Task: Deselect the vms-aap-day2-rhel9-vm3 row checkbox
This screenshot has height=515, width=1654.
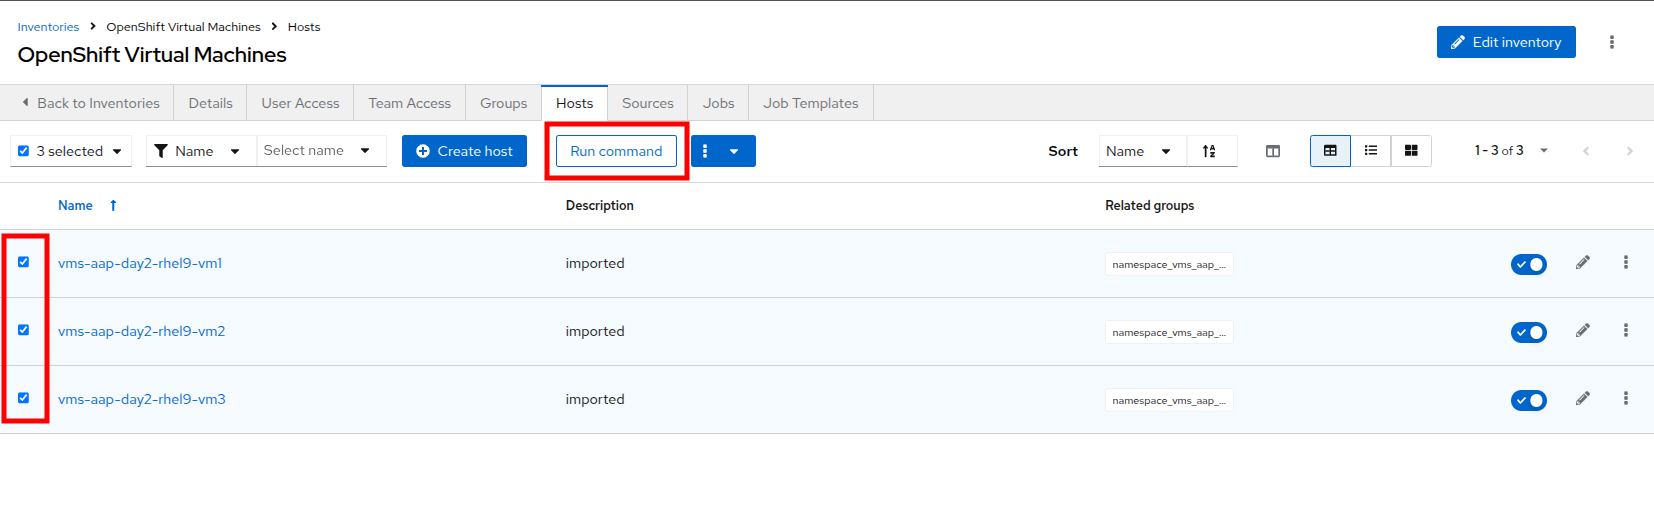Action: 24,398
